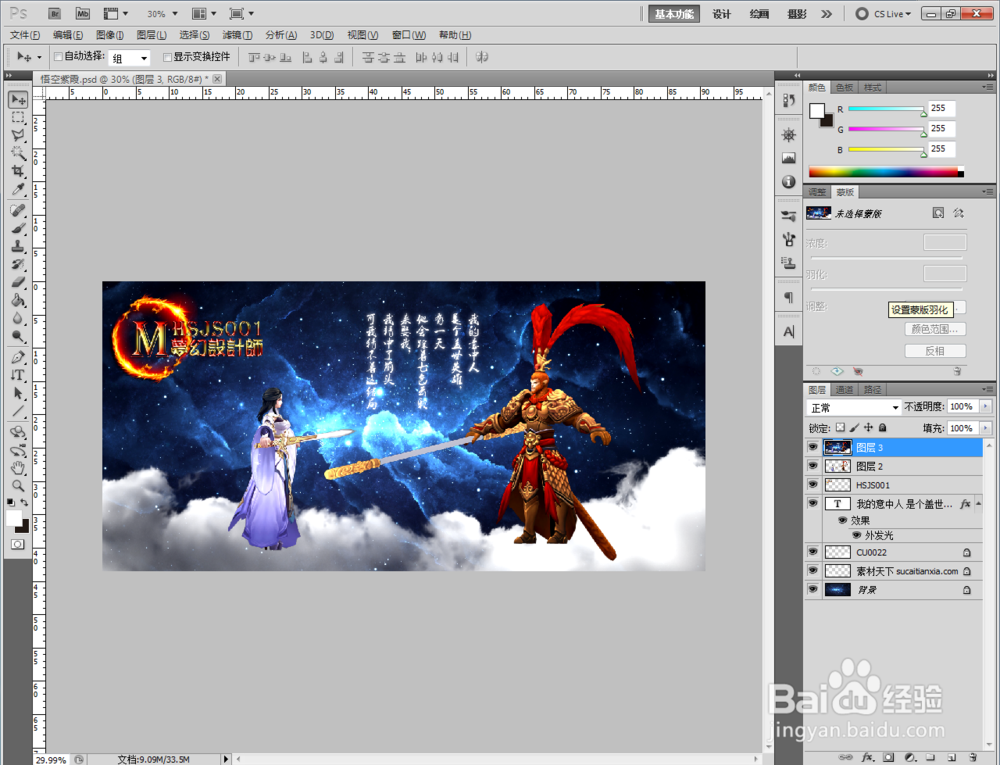The image size is (1000, 765).
Task: Enable the 显示变换控件 checkbox
Action: [x=168, y=57]
